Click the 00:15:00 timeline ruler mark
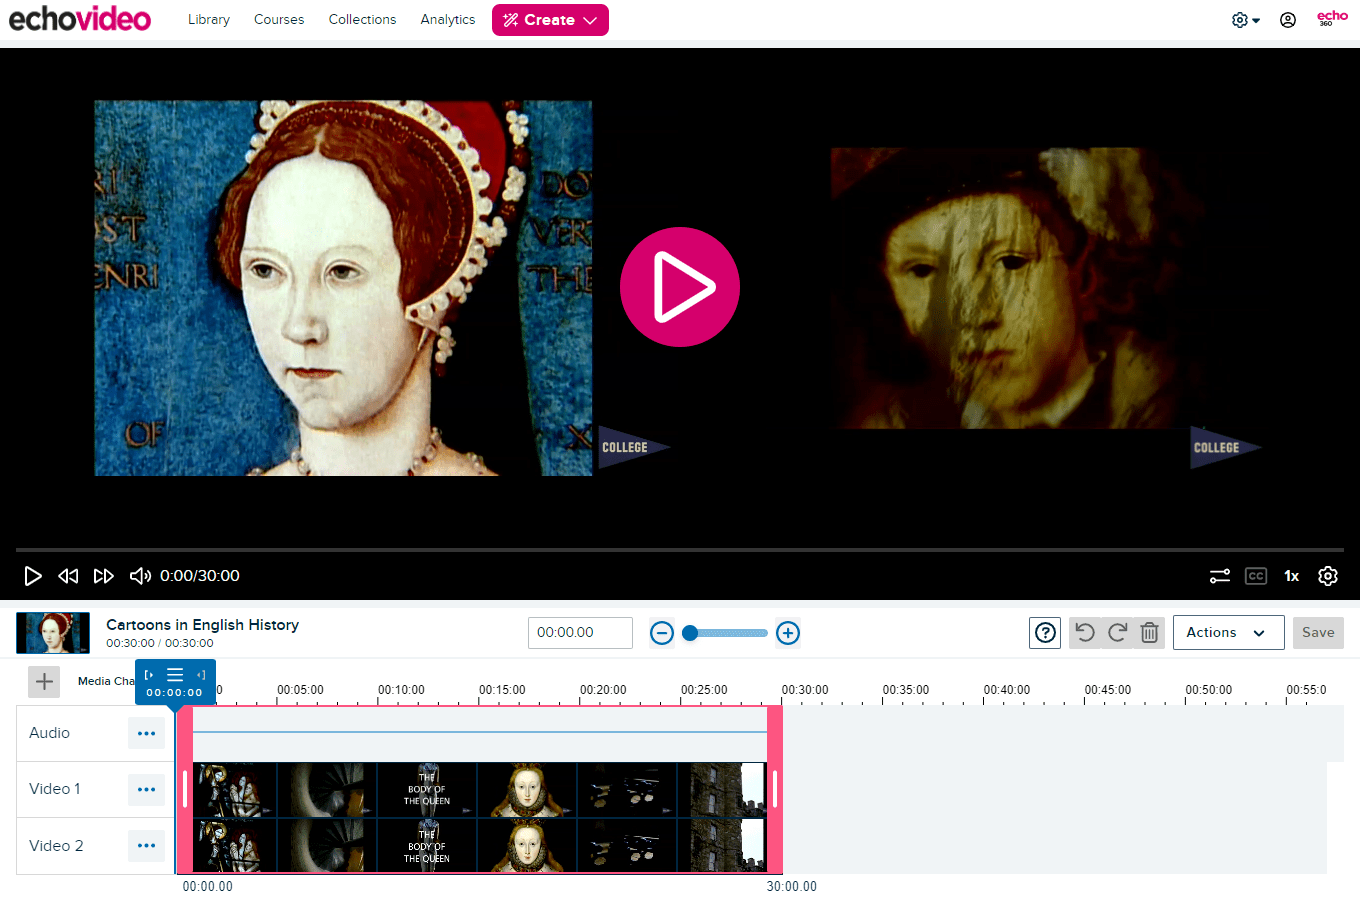 point(502,690)
